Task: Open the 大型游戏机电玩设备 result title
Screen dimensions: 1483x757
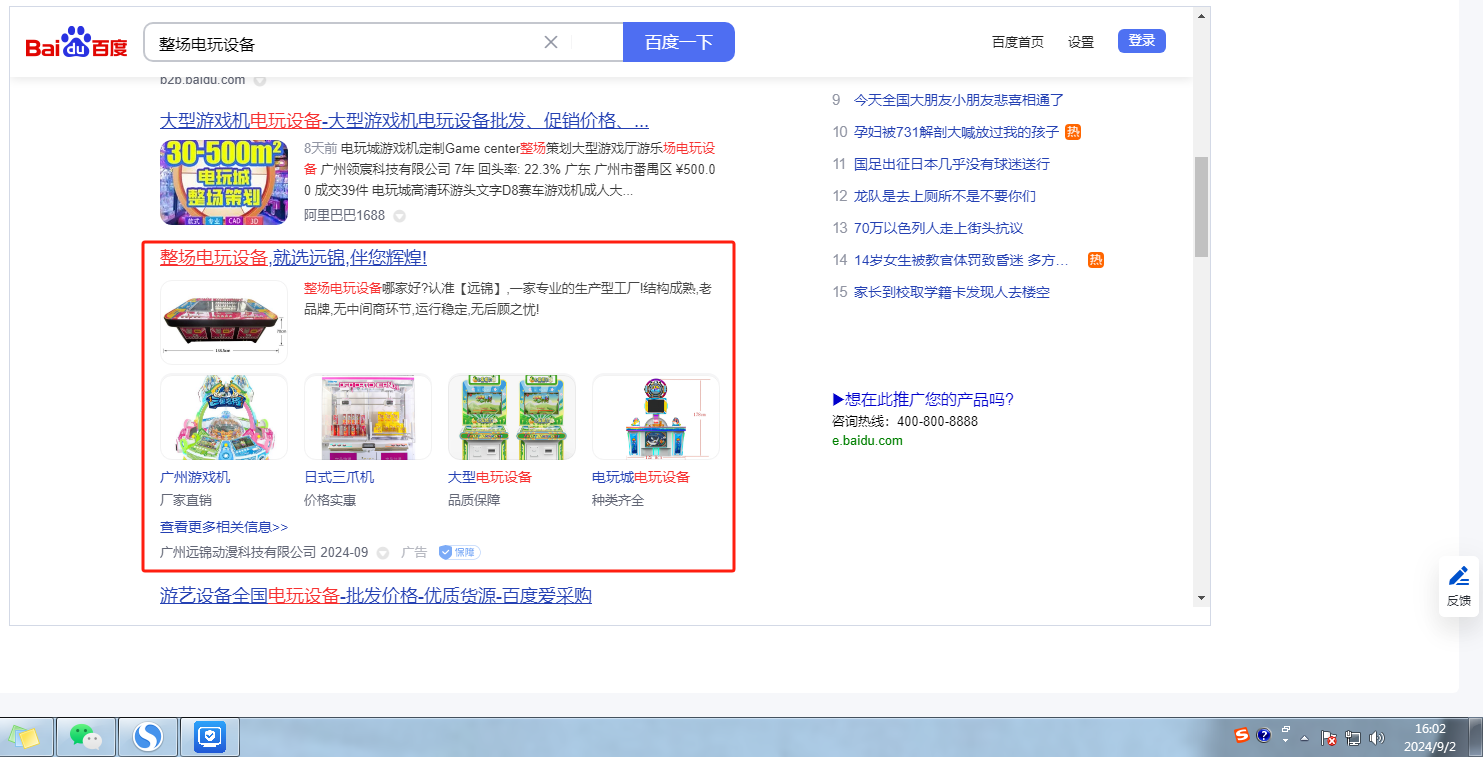Action: [x=404, y=121]
